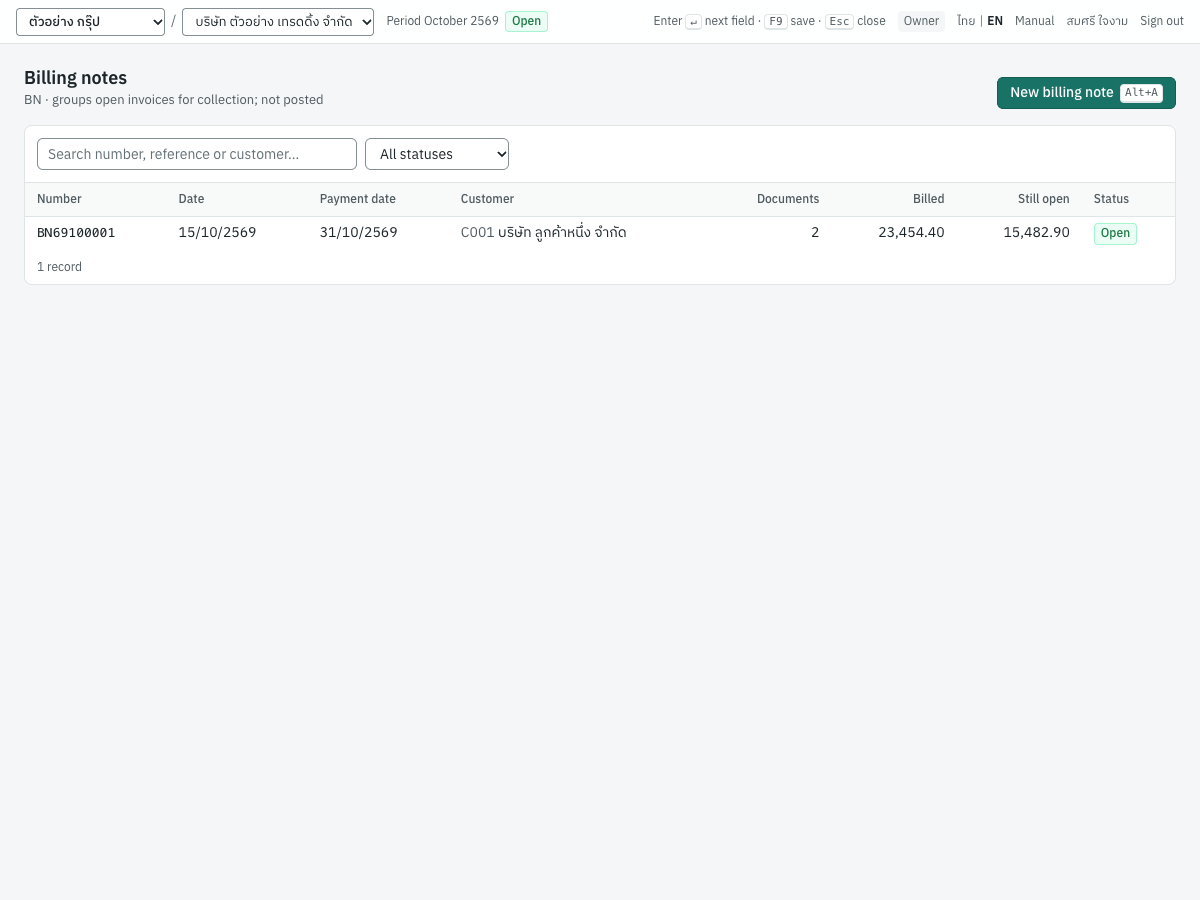Screen dimensions: 1200x900
Task: Open the company group dropdown
Action: [90, 22]
